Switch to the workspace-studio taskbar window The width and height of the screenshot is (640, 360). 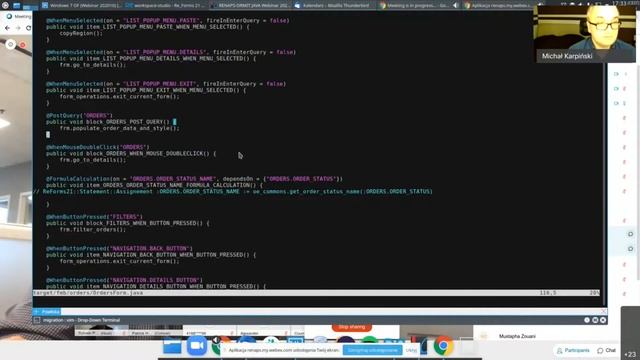pyautogui.click(x=165, y=5)
